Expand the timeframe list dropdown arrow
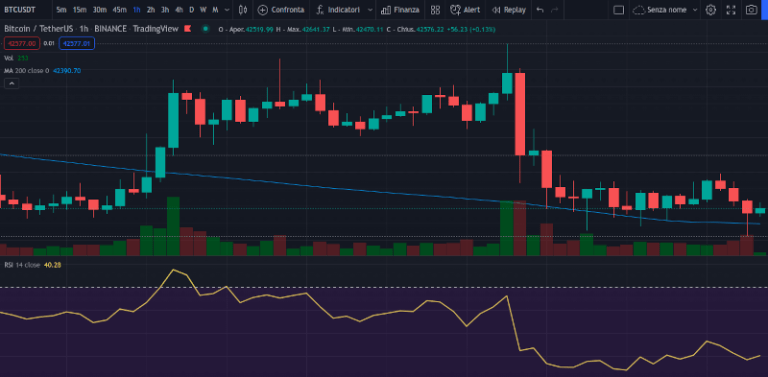Image resolution: width=768 pixels, height=377 pixels. (227, 10)
